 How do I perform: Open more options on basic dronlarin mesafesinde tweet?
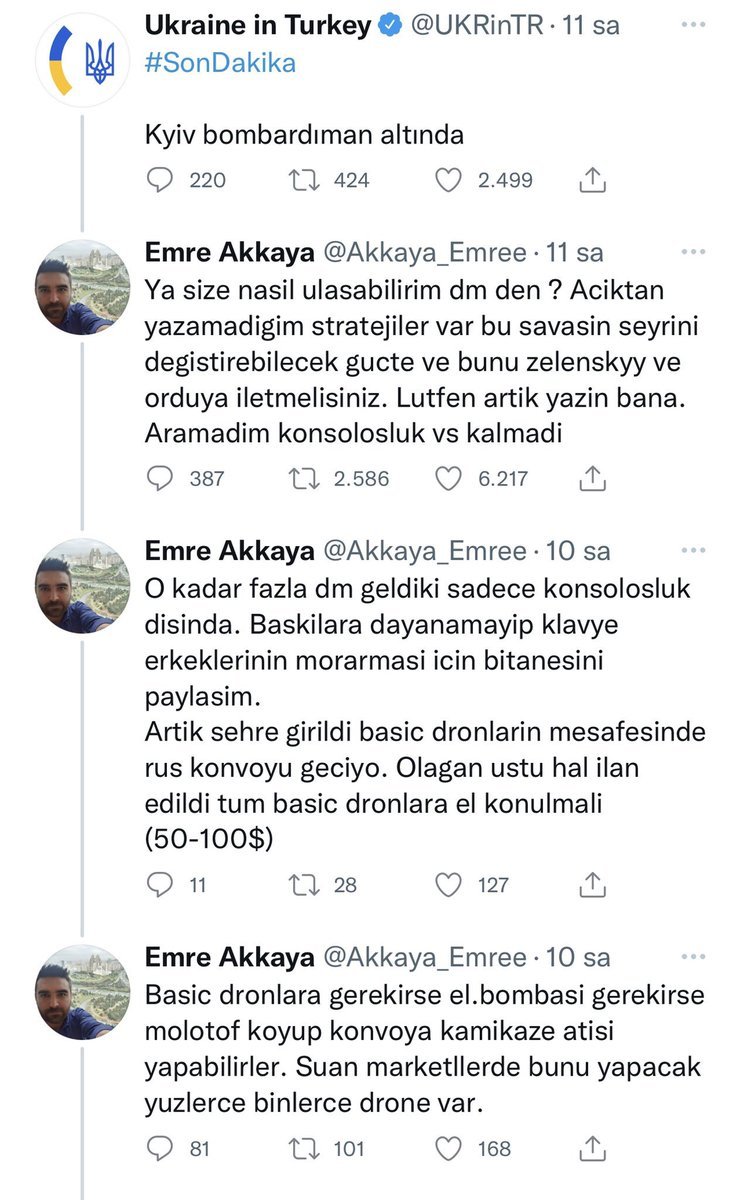pyautogui.click(x=691, y=551)
